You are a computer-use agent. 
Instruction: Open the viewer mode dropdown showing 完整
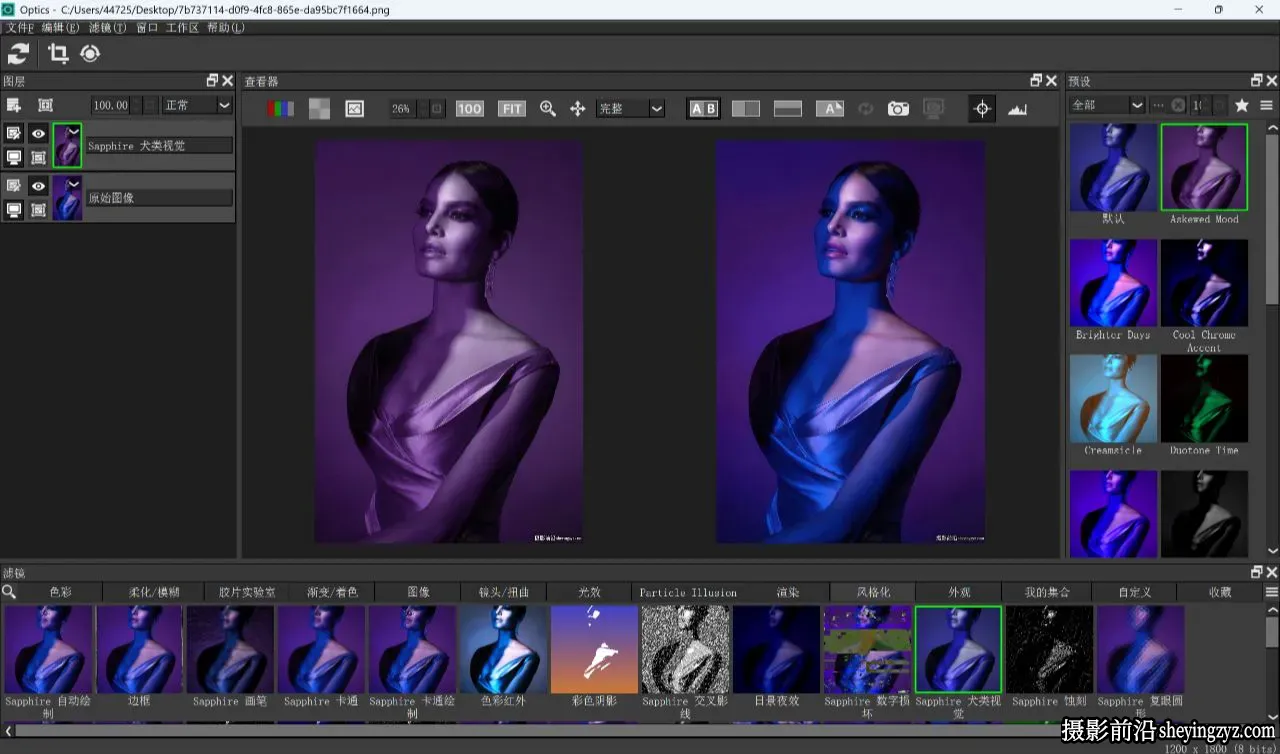630,109
